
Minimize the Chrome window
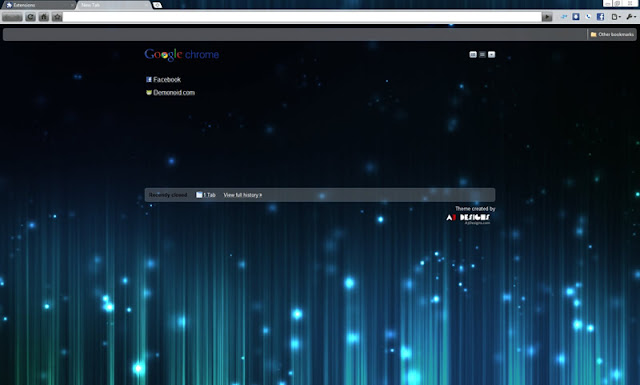pos(608,3)
